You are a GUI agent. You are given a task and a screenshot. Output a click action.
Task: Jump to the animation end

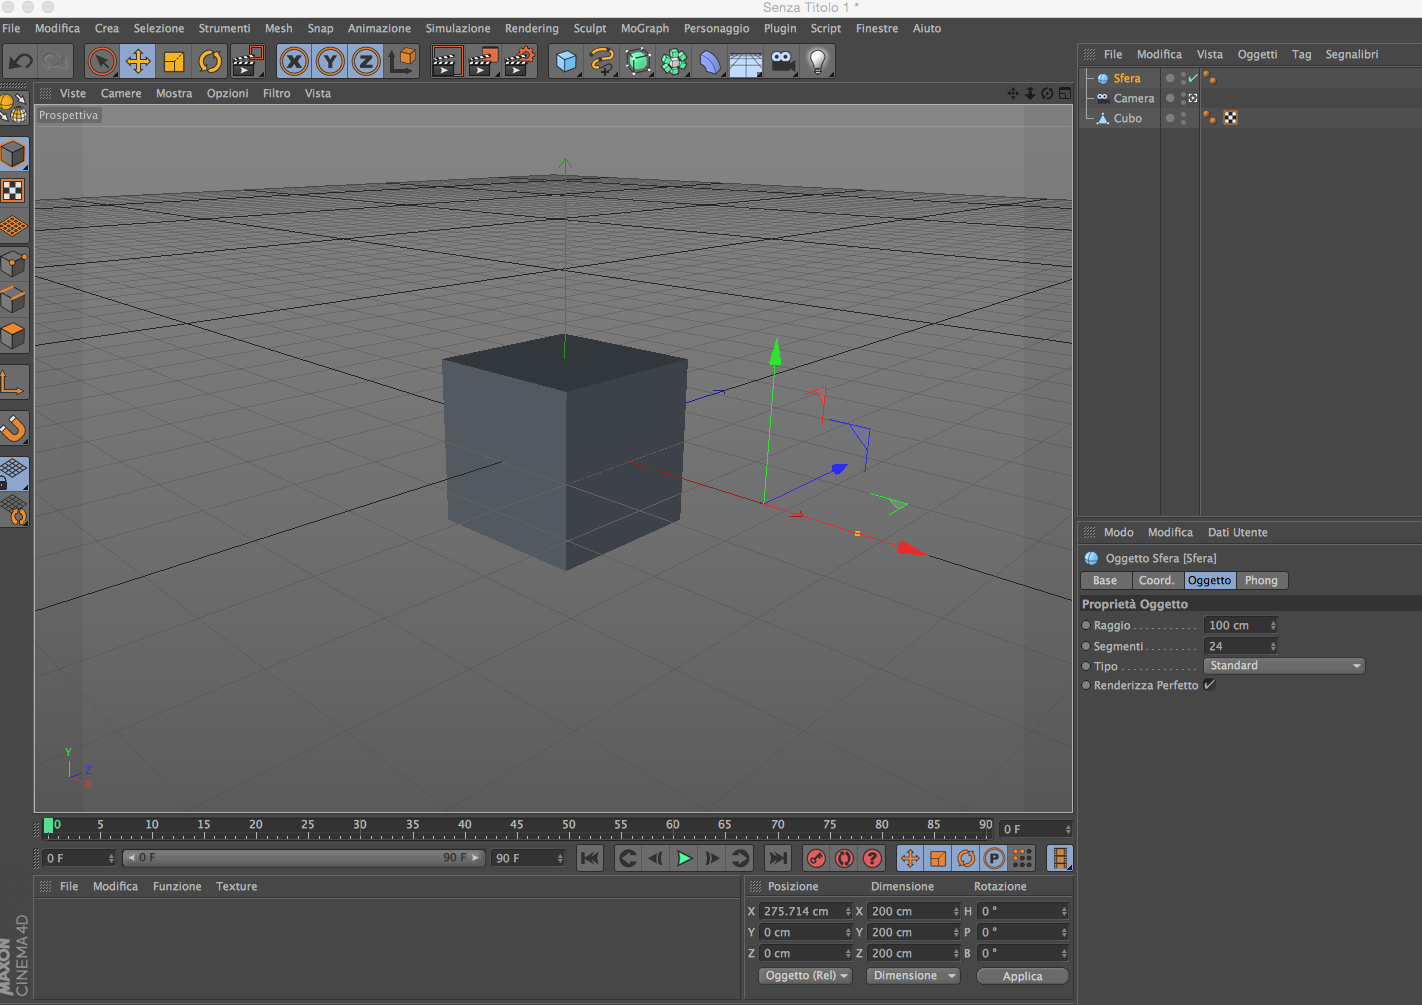tap(777, 858)
